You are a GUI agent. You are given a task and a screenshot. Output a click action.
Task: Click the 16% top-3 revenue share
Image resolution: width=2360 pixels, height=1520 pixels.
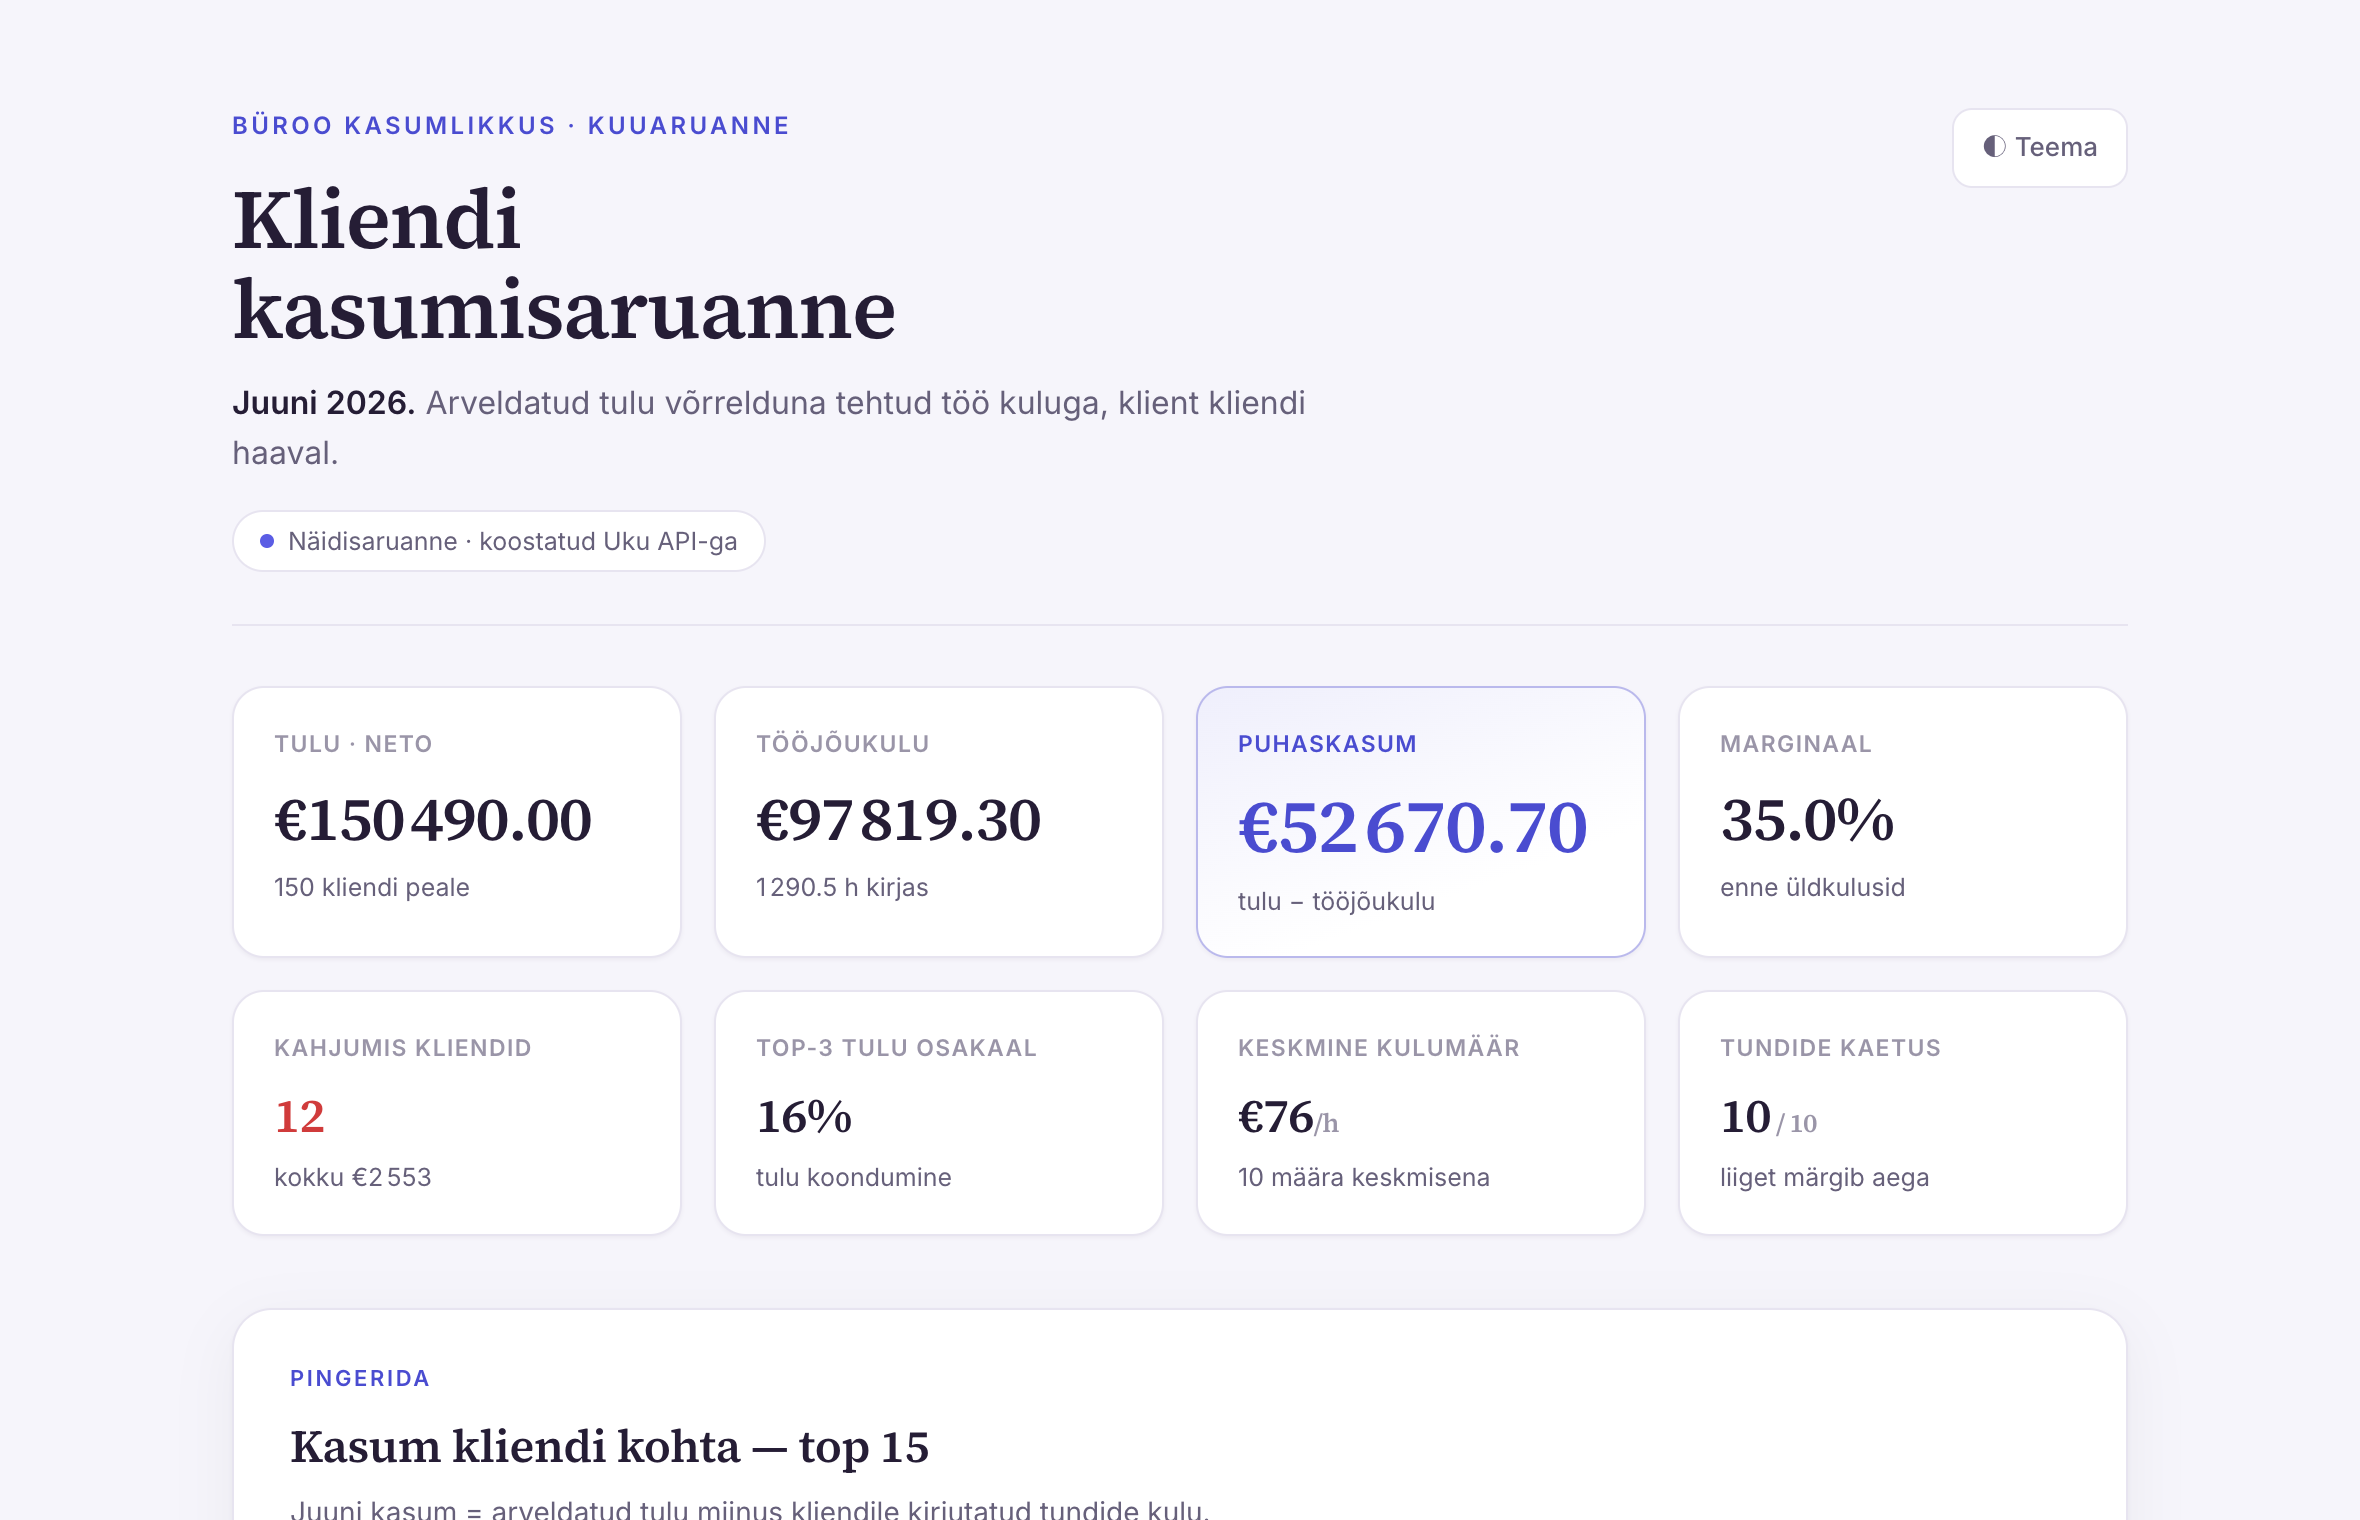[804, 1117]
